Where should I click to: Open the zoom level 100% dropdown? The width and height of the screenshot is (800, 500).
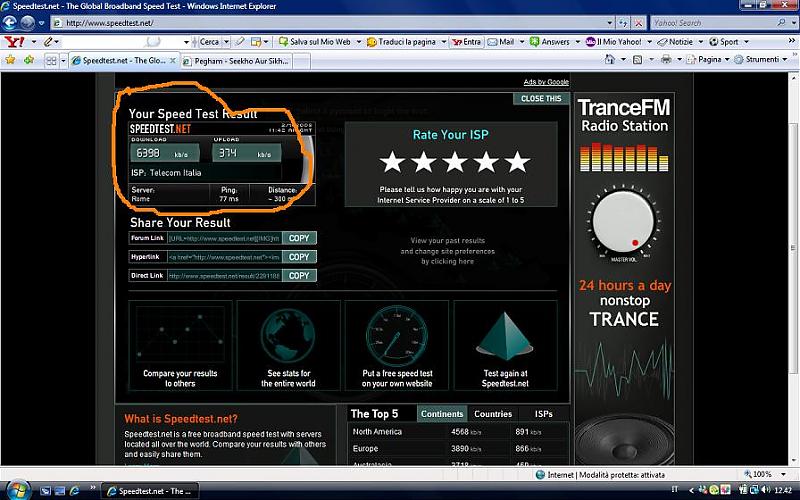click(784, 474)
